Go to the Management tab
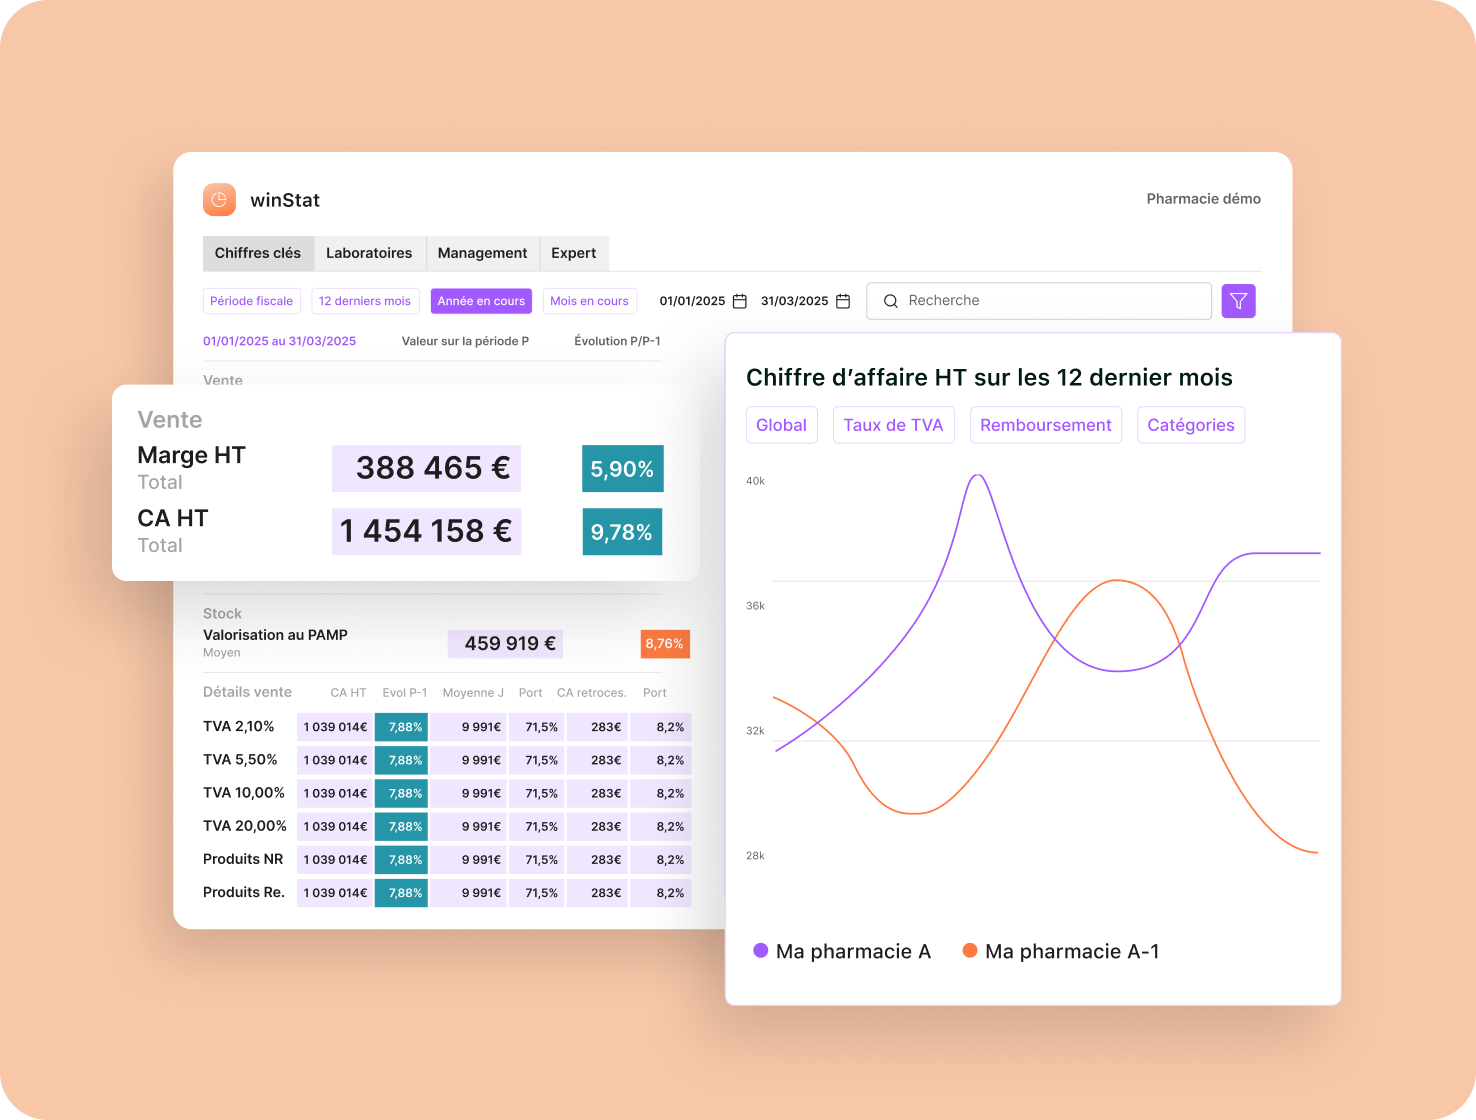The width and height of the screenshot is (1476, 1120). coord(482,253)
